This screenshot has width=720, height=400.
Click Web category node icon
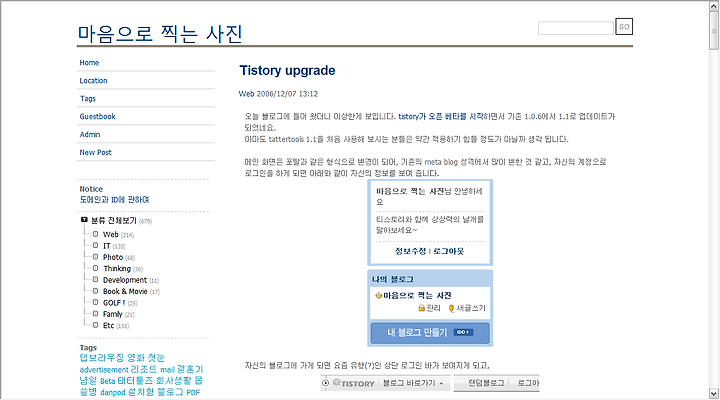click(x=96, y=234)
